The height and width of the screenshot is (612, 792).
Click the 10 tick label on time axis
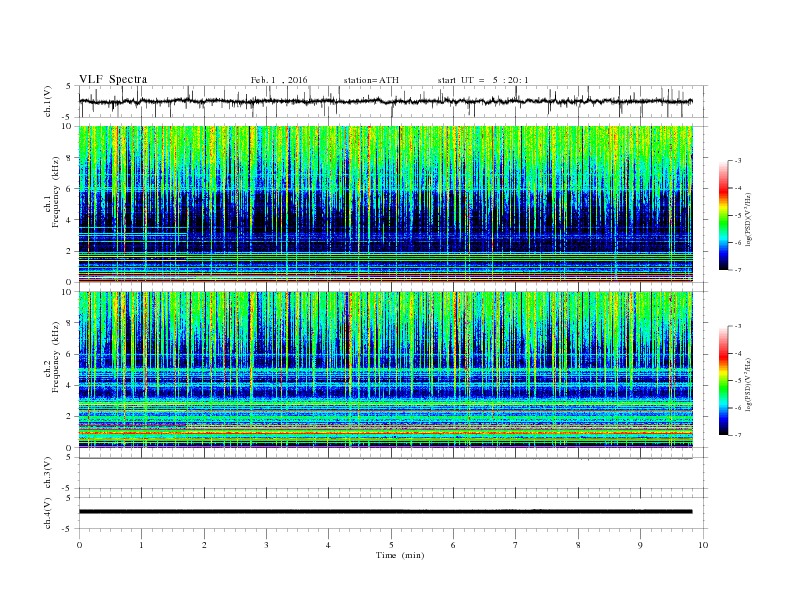click(x=703, y=545)
